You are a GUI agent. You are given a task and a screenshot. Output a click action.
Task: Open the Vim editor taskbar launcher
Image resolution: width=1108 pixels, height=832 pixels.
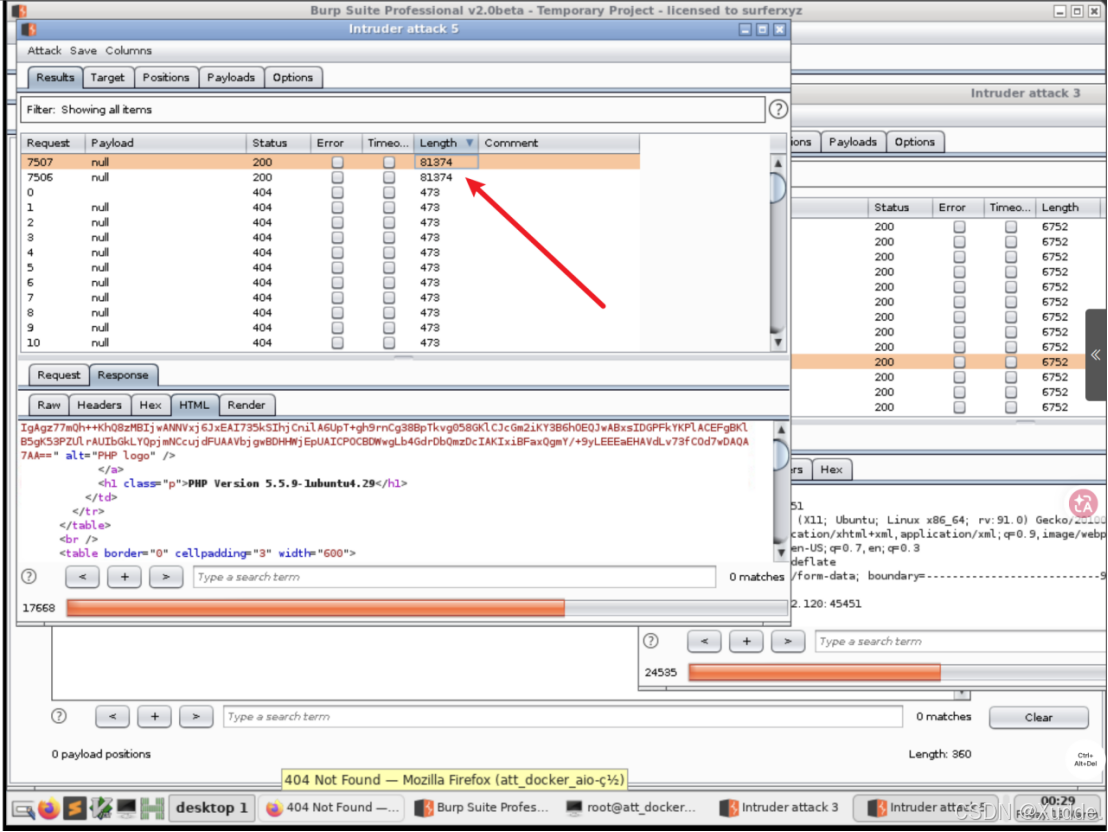(101, 807)
